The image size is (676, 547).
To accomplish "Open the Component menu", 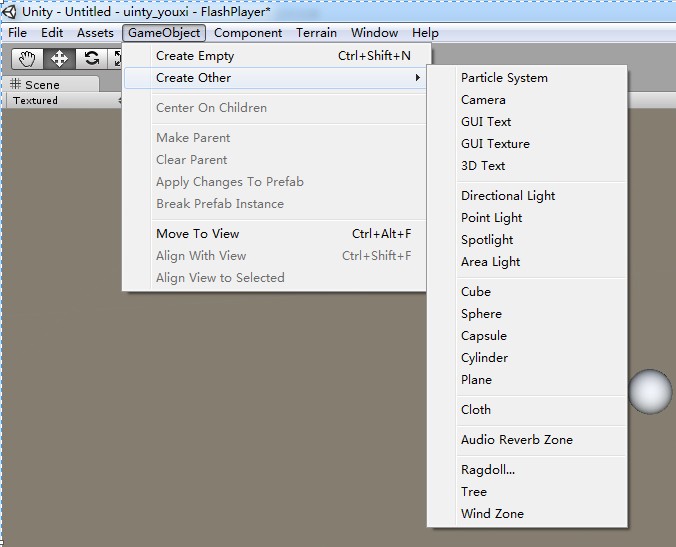I will coord(248,33).
